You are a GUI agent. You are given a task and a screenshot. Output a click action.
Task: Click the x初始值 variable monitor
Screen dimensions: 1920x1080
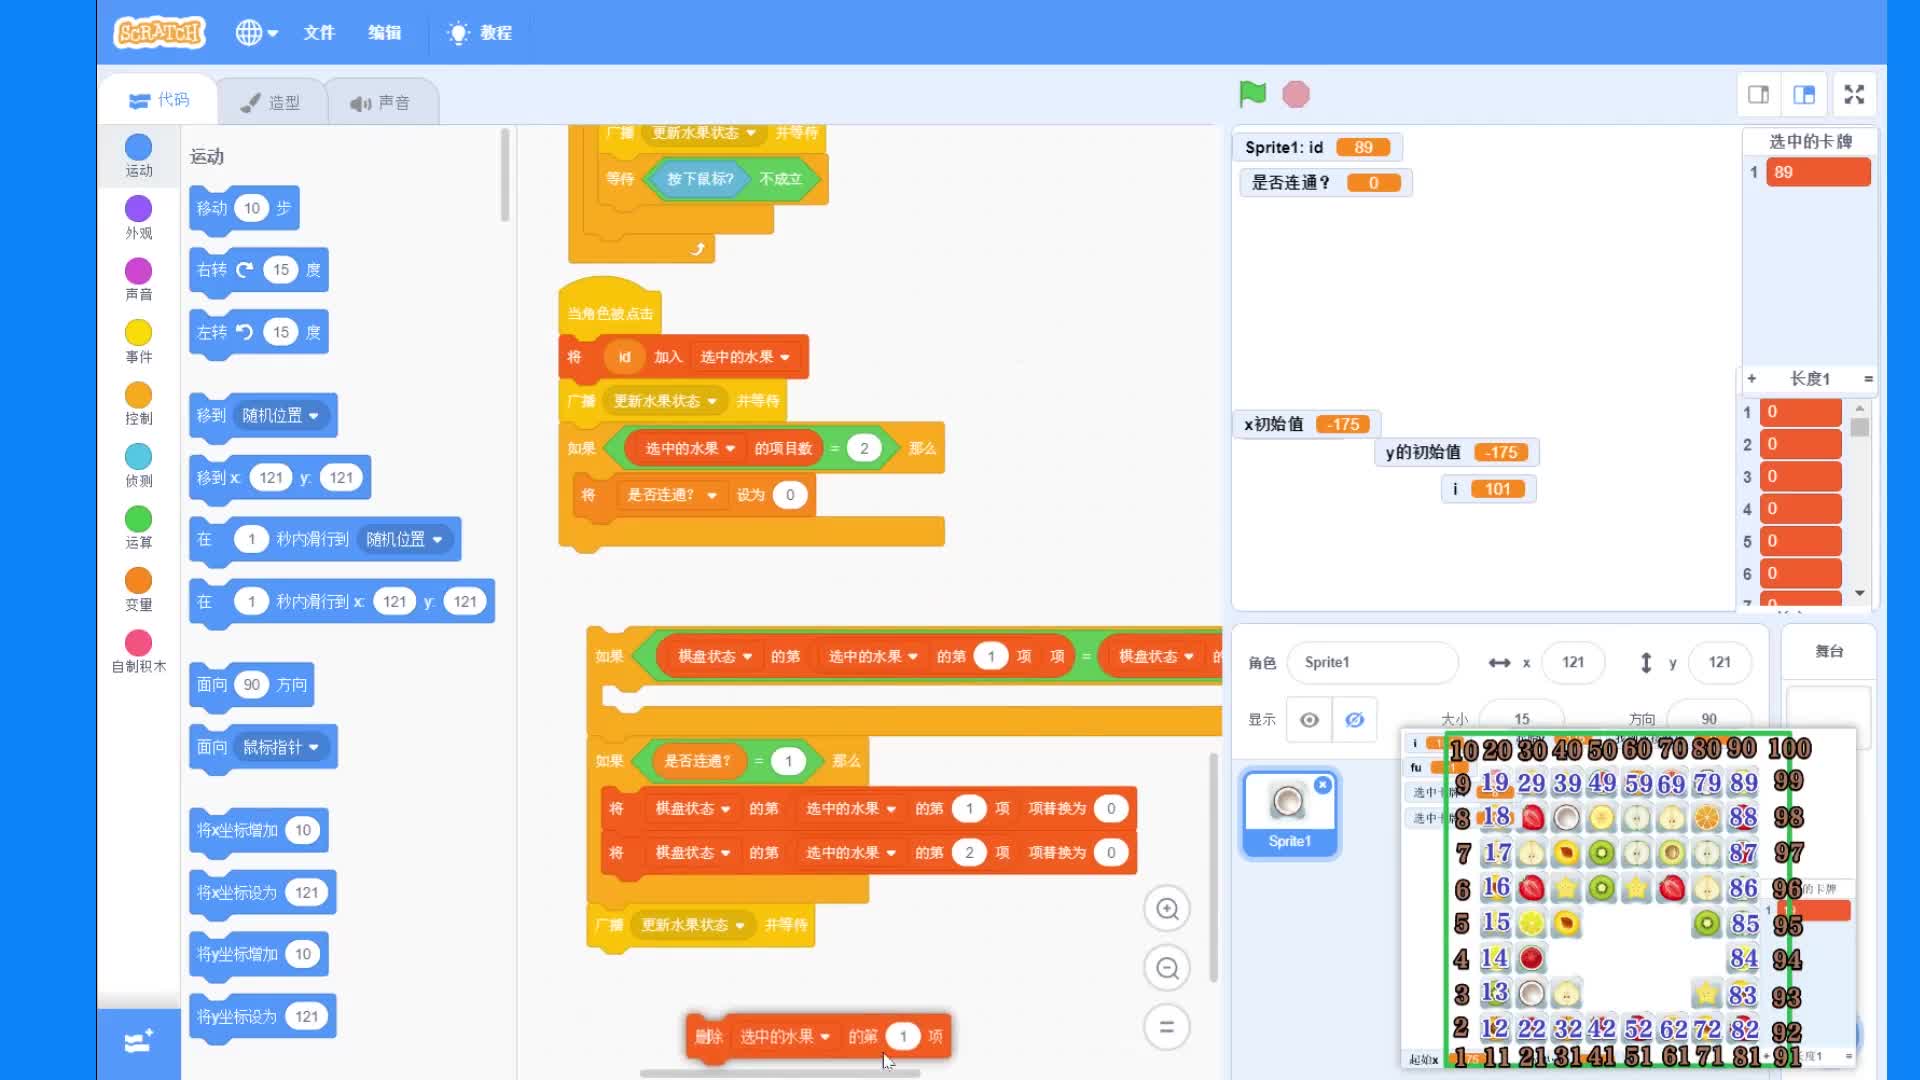click(x=1306, y=424)
